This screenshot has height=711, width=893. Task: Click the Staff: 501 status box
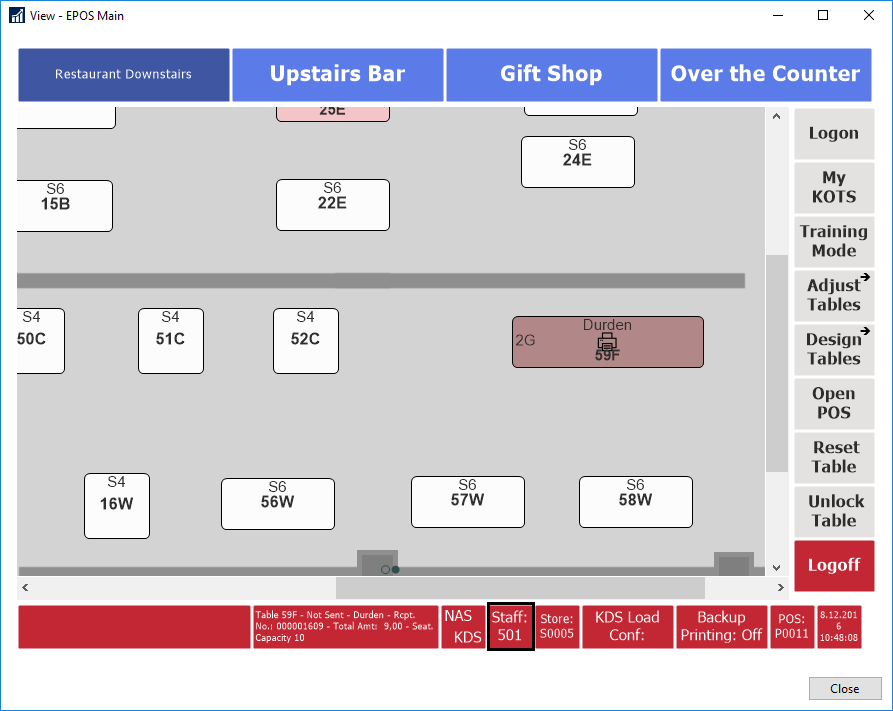510,627
